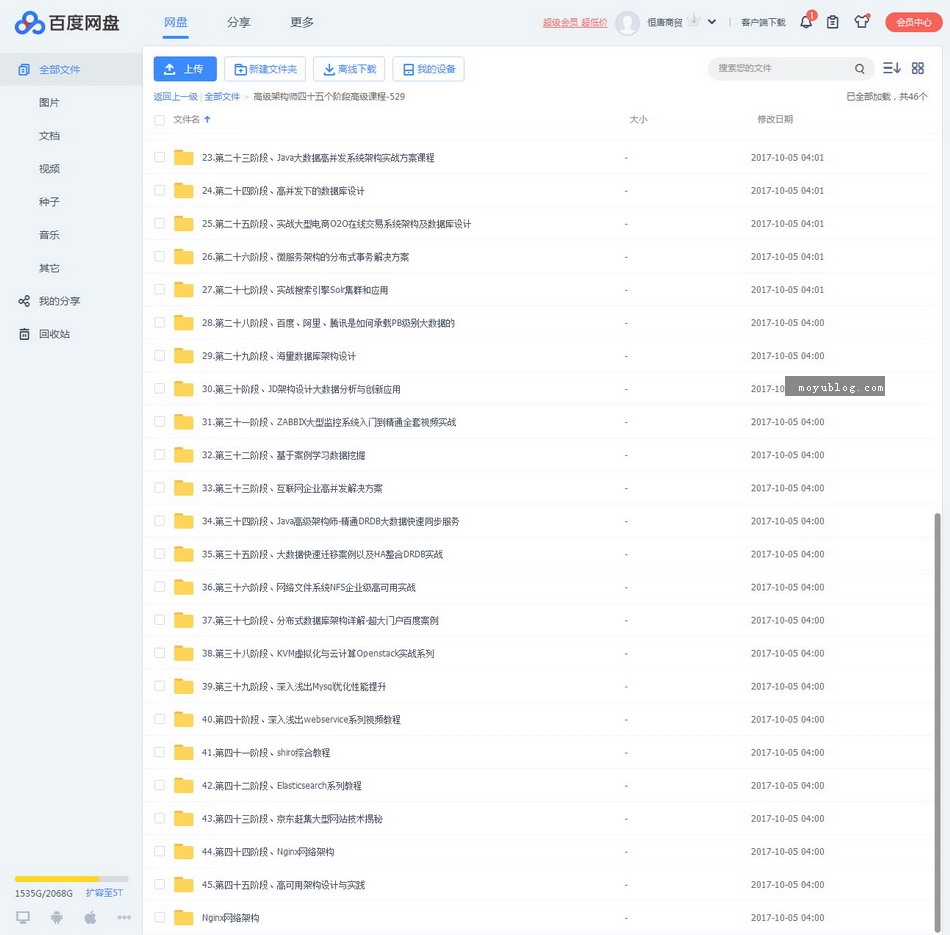
Task: Click the Android client icon
Action: click(x=57, y=917)
